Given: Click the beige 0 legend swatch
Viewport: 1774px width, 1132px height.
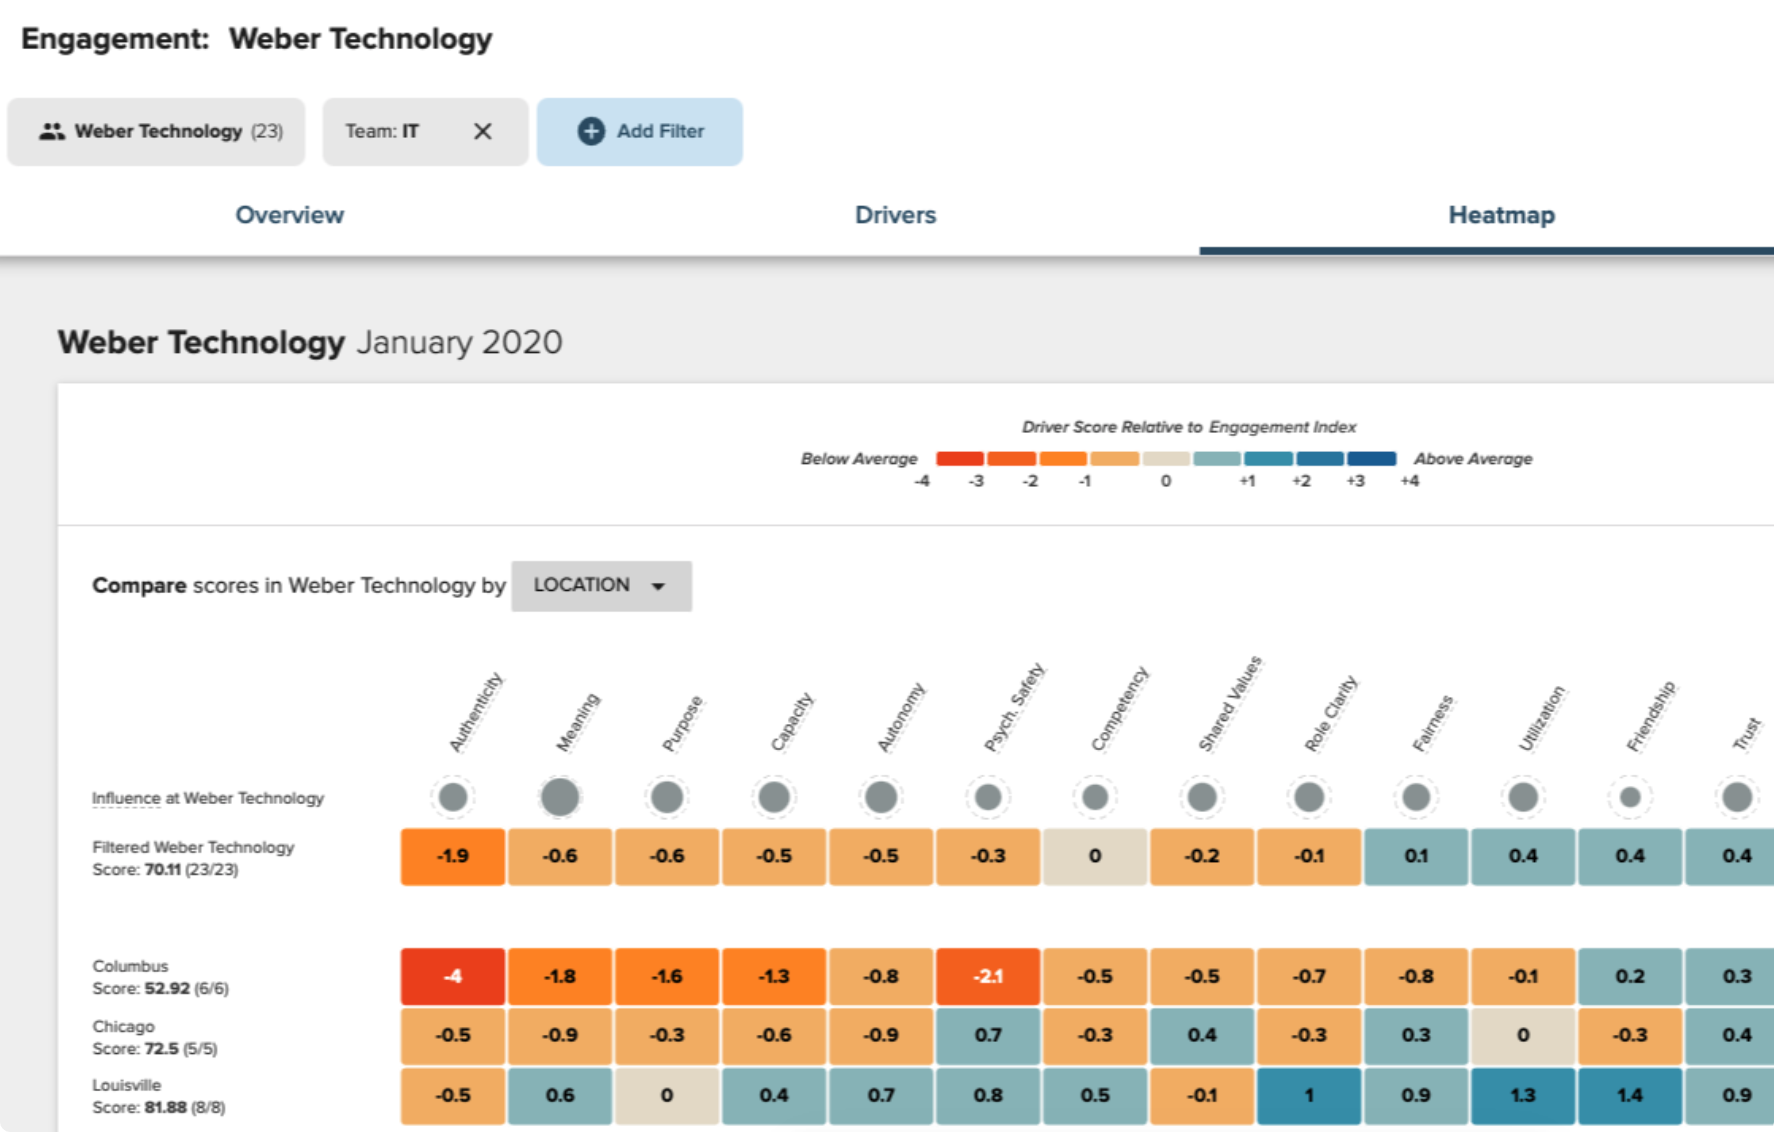Looking at the screenshot, I should click(x=1166, y=458).
